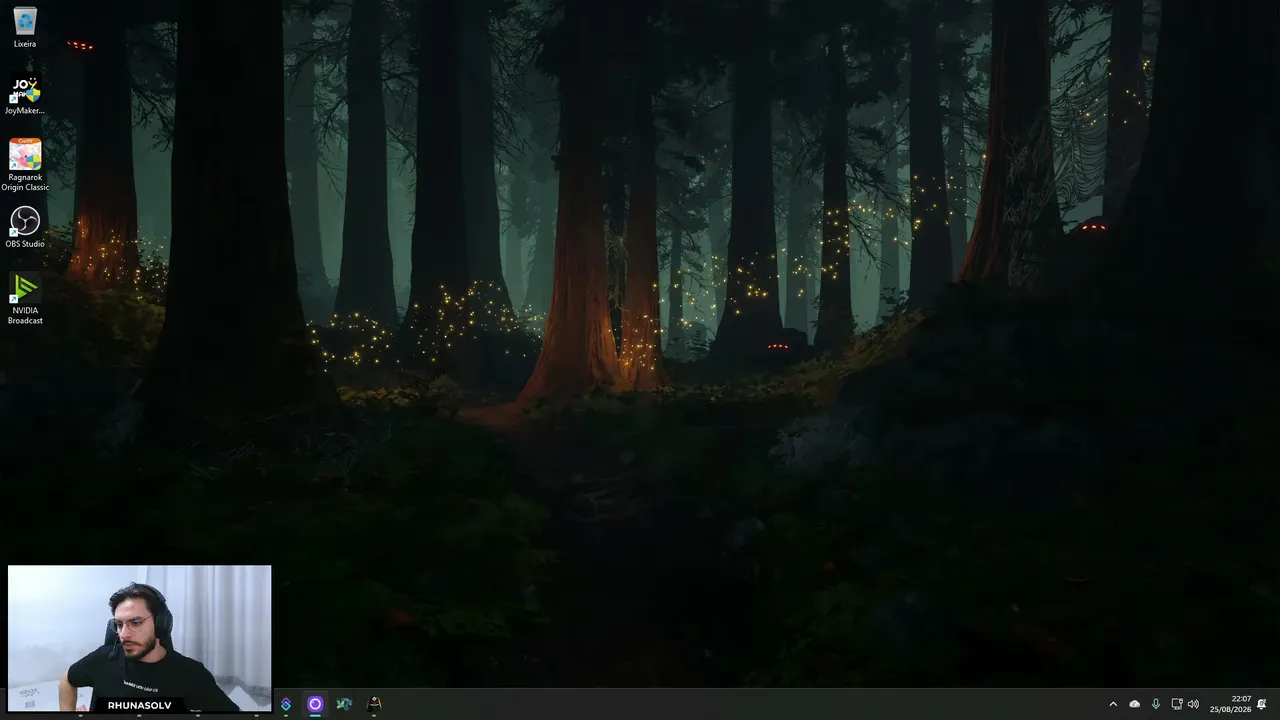This screenshot has height=720, width=1280.
Task: Select the Ragnarok Origin Classic desktop icon
Action: tap(25, 164)
